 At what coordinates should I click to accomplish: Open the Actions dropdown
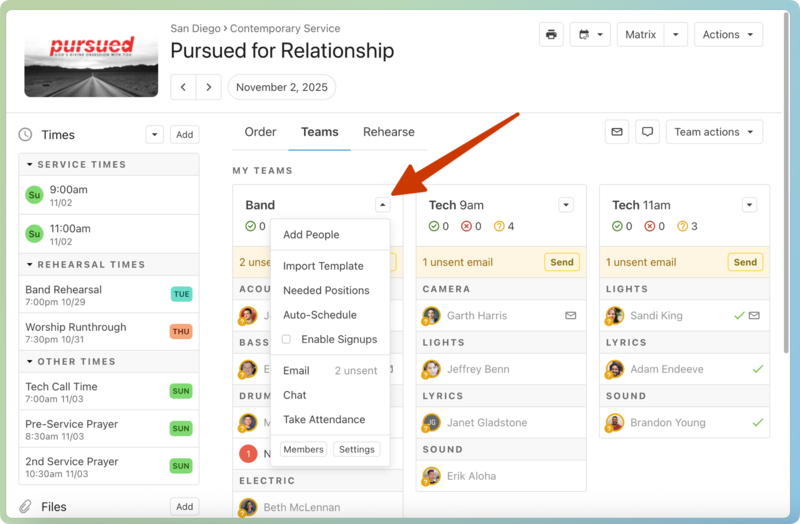tap(728, 35)
